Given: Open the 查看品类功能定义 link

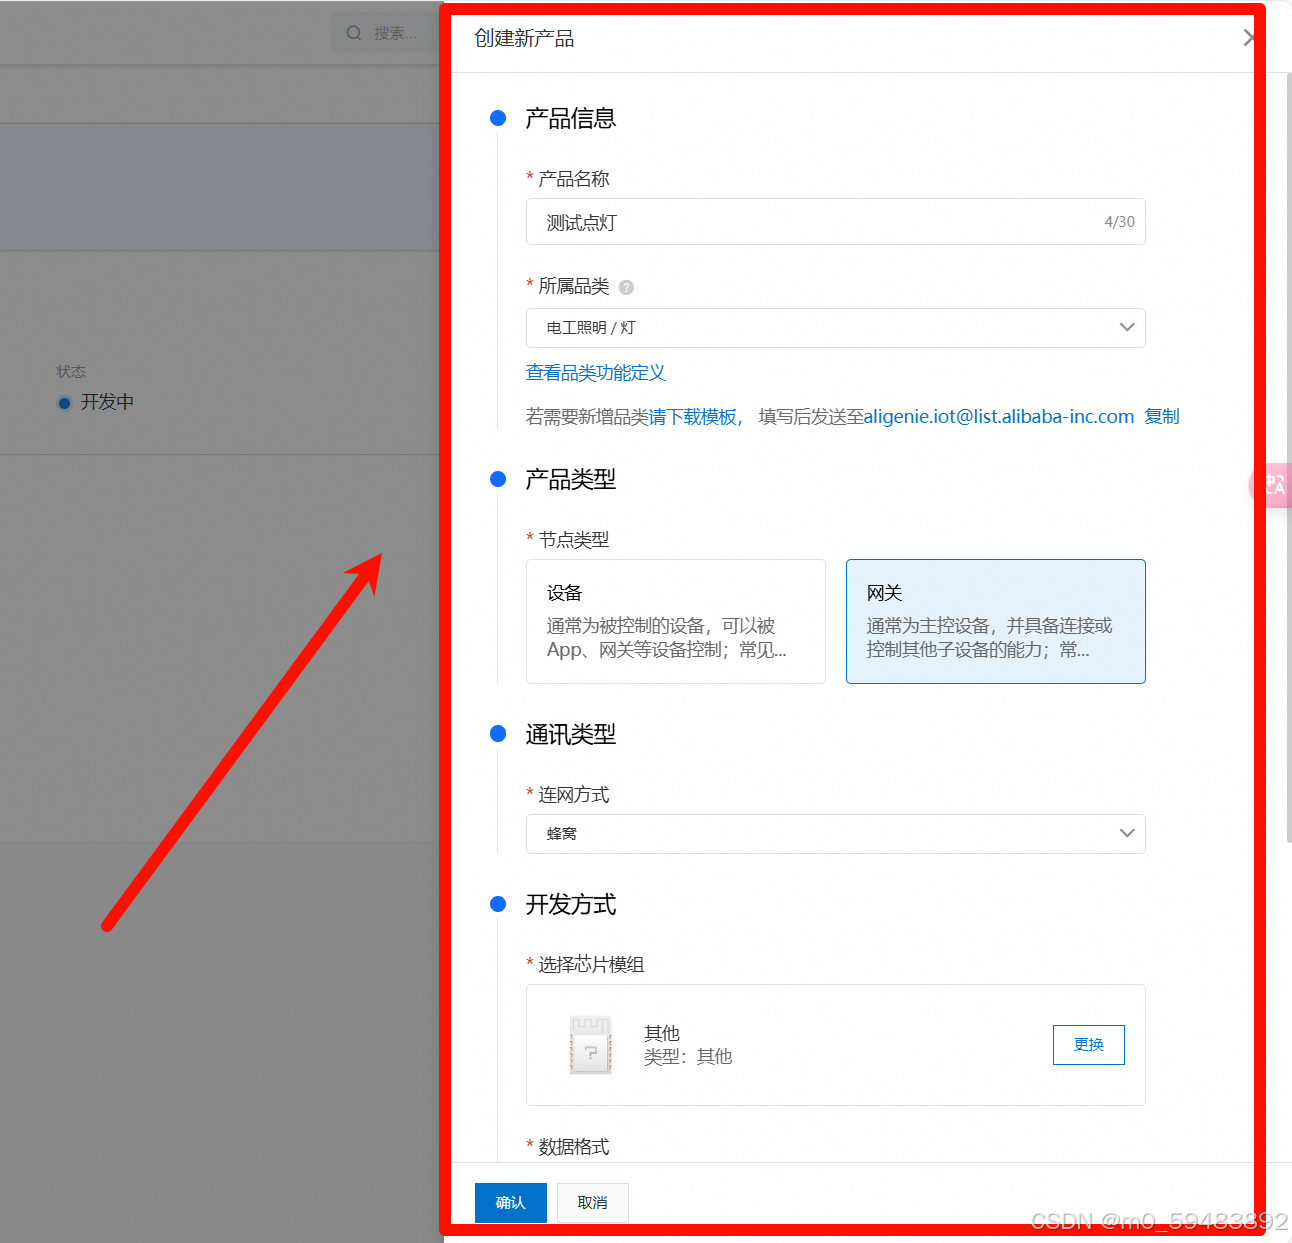Looking at the screenshot, I should 595,373.
